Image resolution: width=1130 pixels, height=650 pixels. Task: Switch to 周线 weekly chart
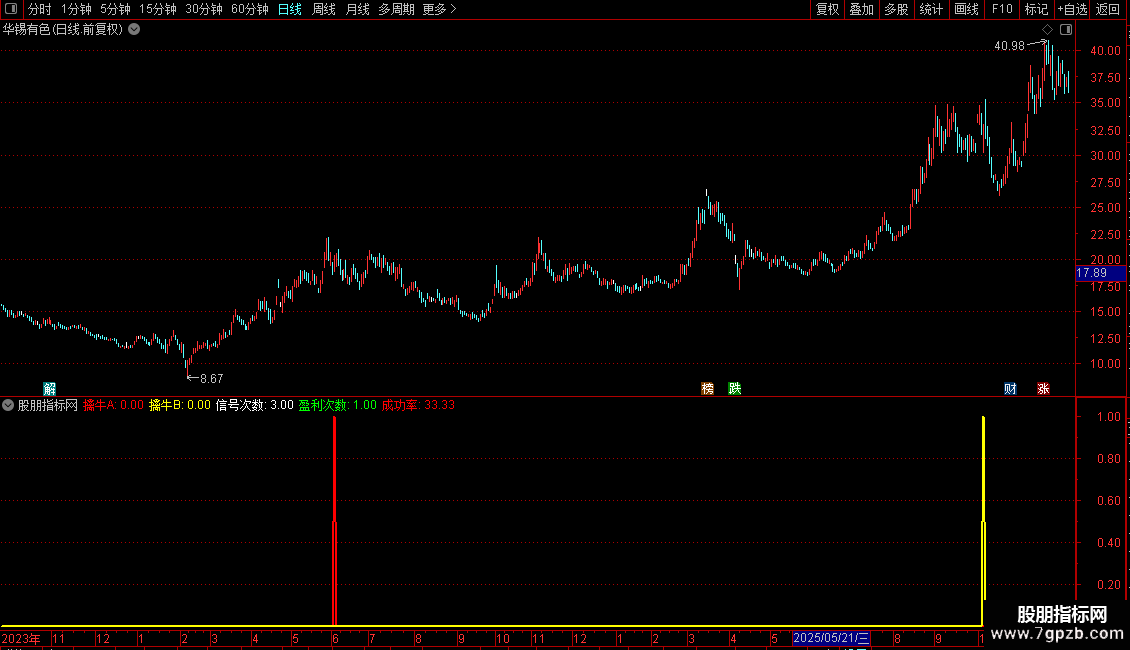324,9
